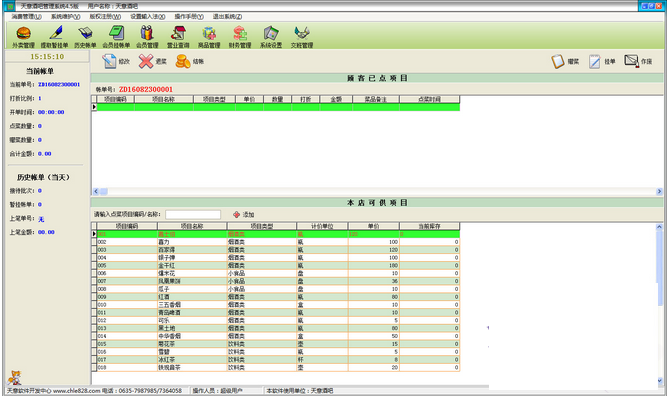This screenshot has height=398, width=671.
Task: Click the 赠菜 clipboard button
Action: click(x=565, y=62)
